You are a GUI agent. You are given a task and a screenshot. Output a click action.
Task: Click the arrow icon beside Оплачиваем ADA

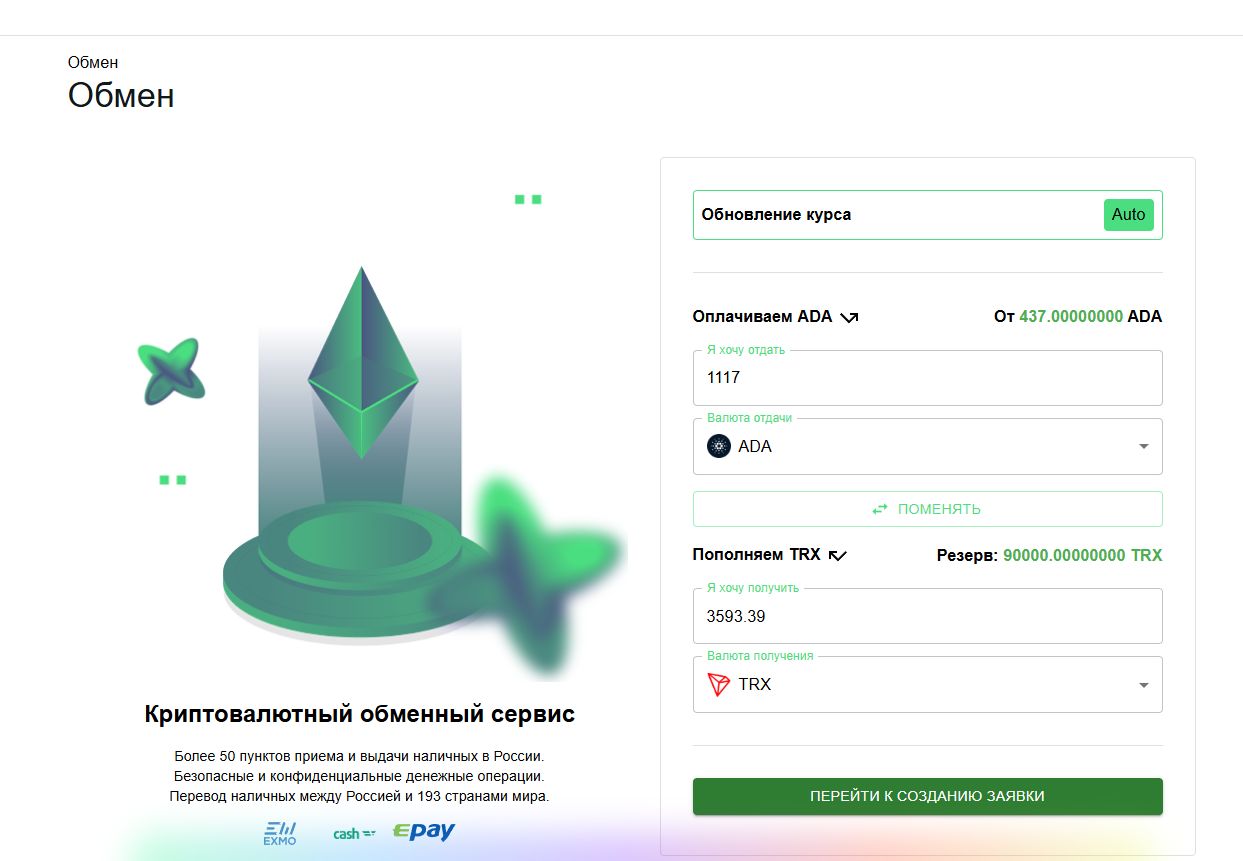point(849,317)
